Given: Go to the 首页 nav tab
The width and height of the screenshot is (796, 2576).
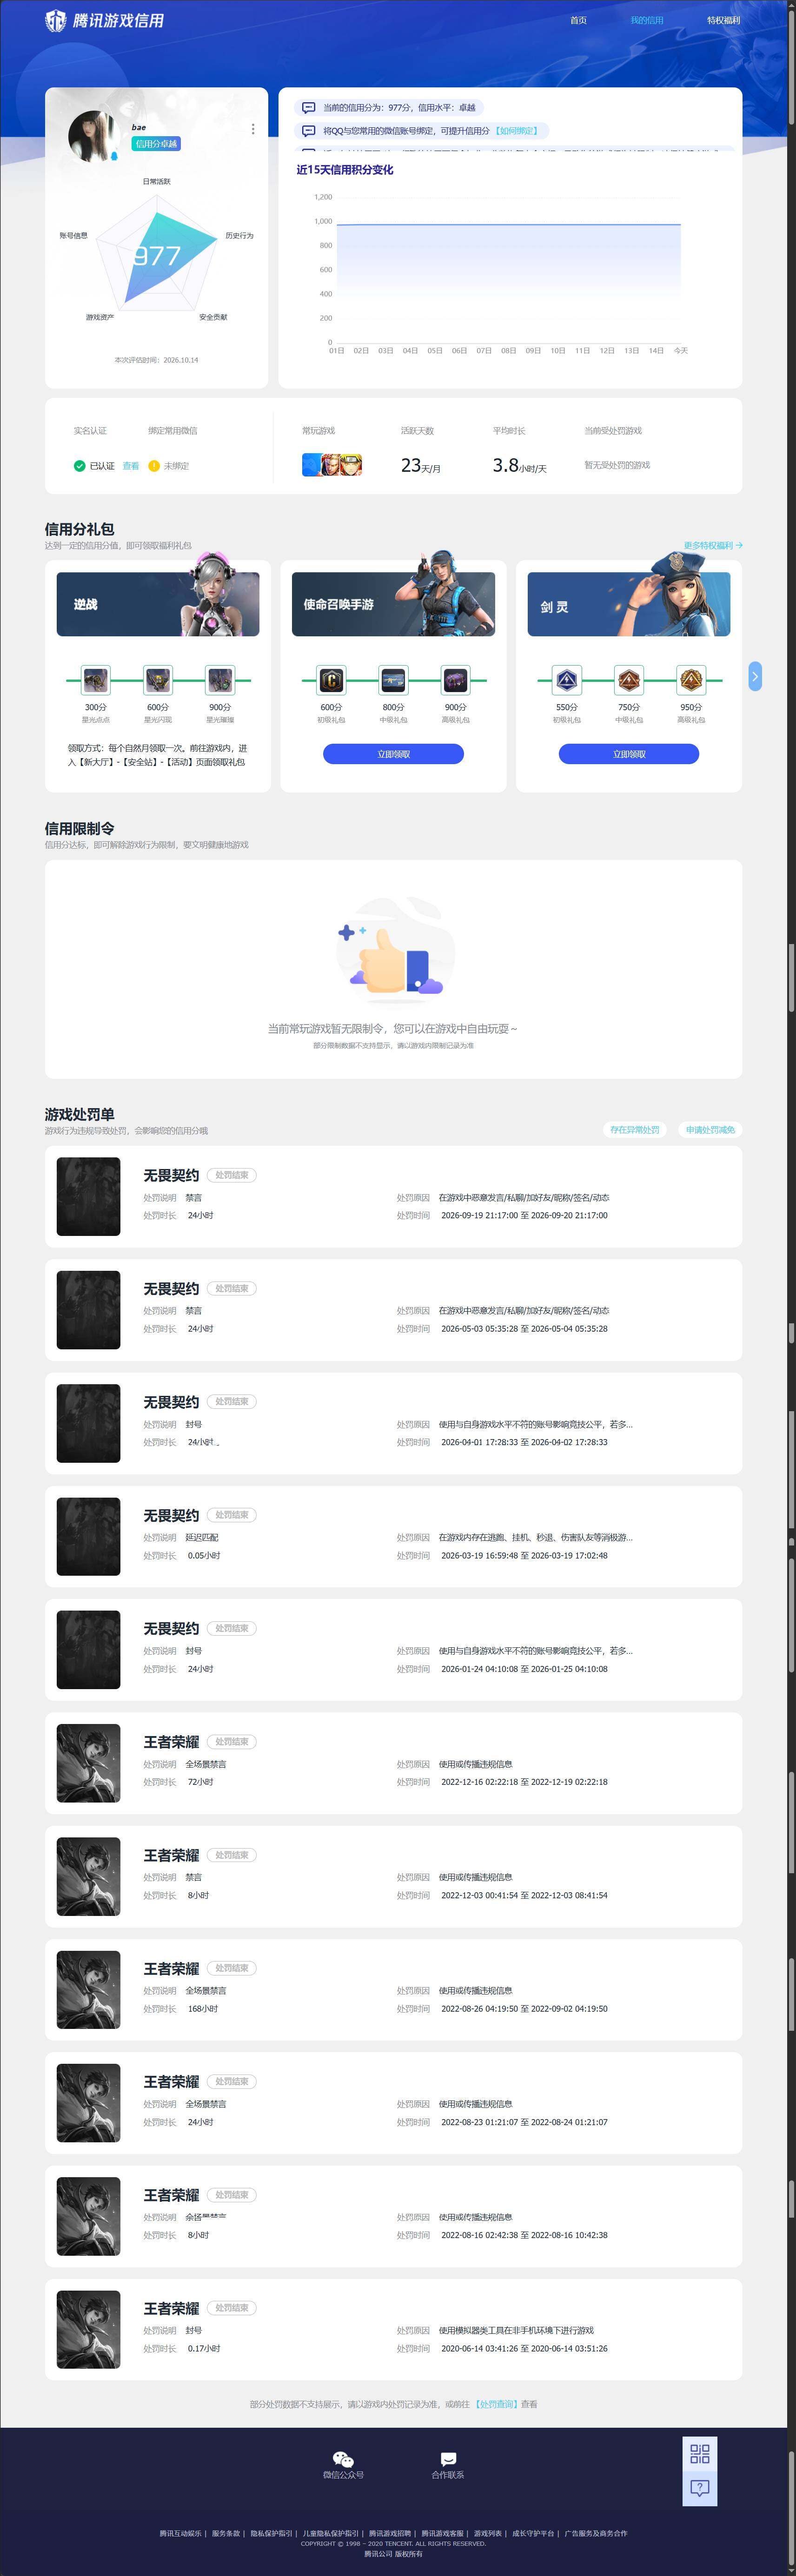Looking at the screenshot, I should tap(578, 20).
